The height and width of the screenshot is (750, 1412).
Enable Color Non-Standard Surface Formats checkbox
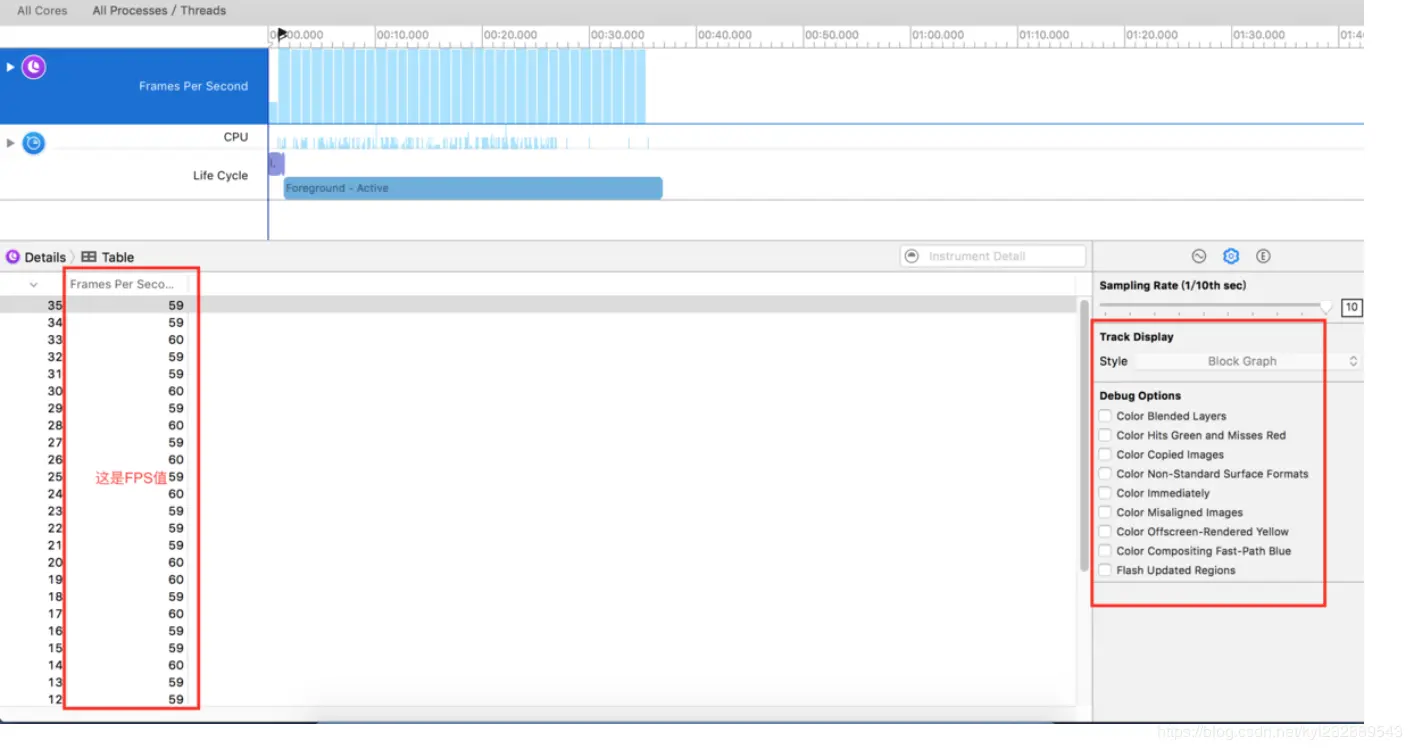1105,474
